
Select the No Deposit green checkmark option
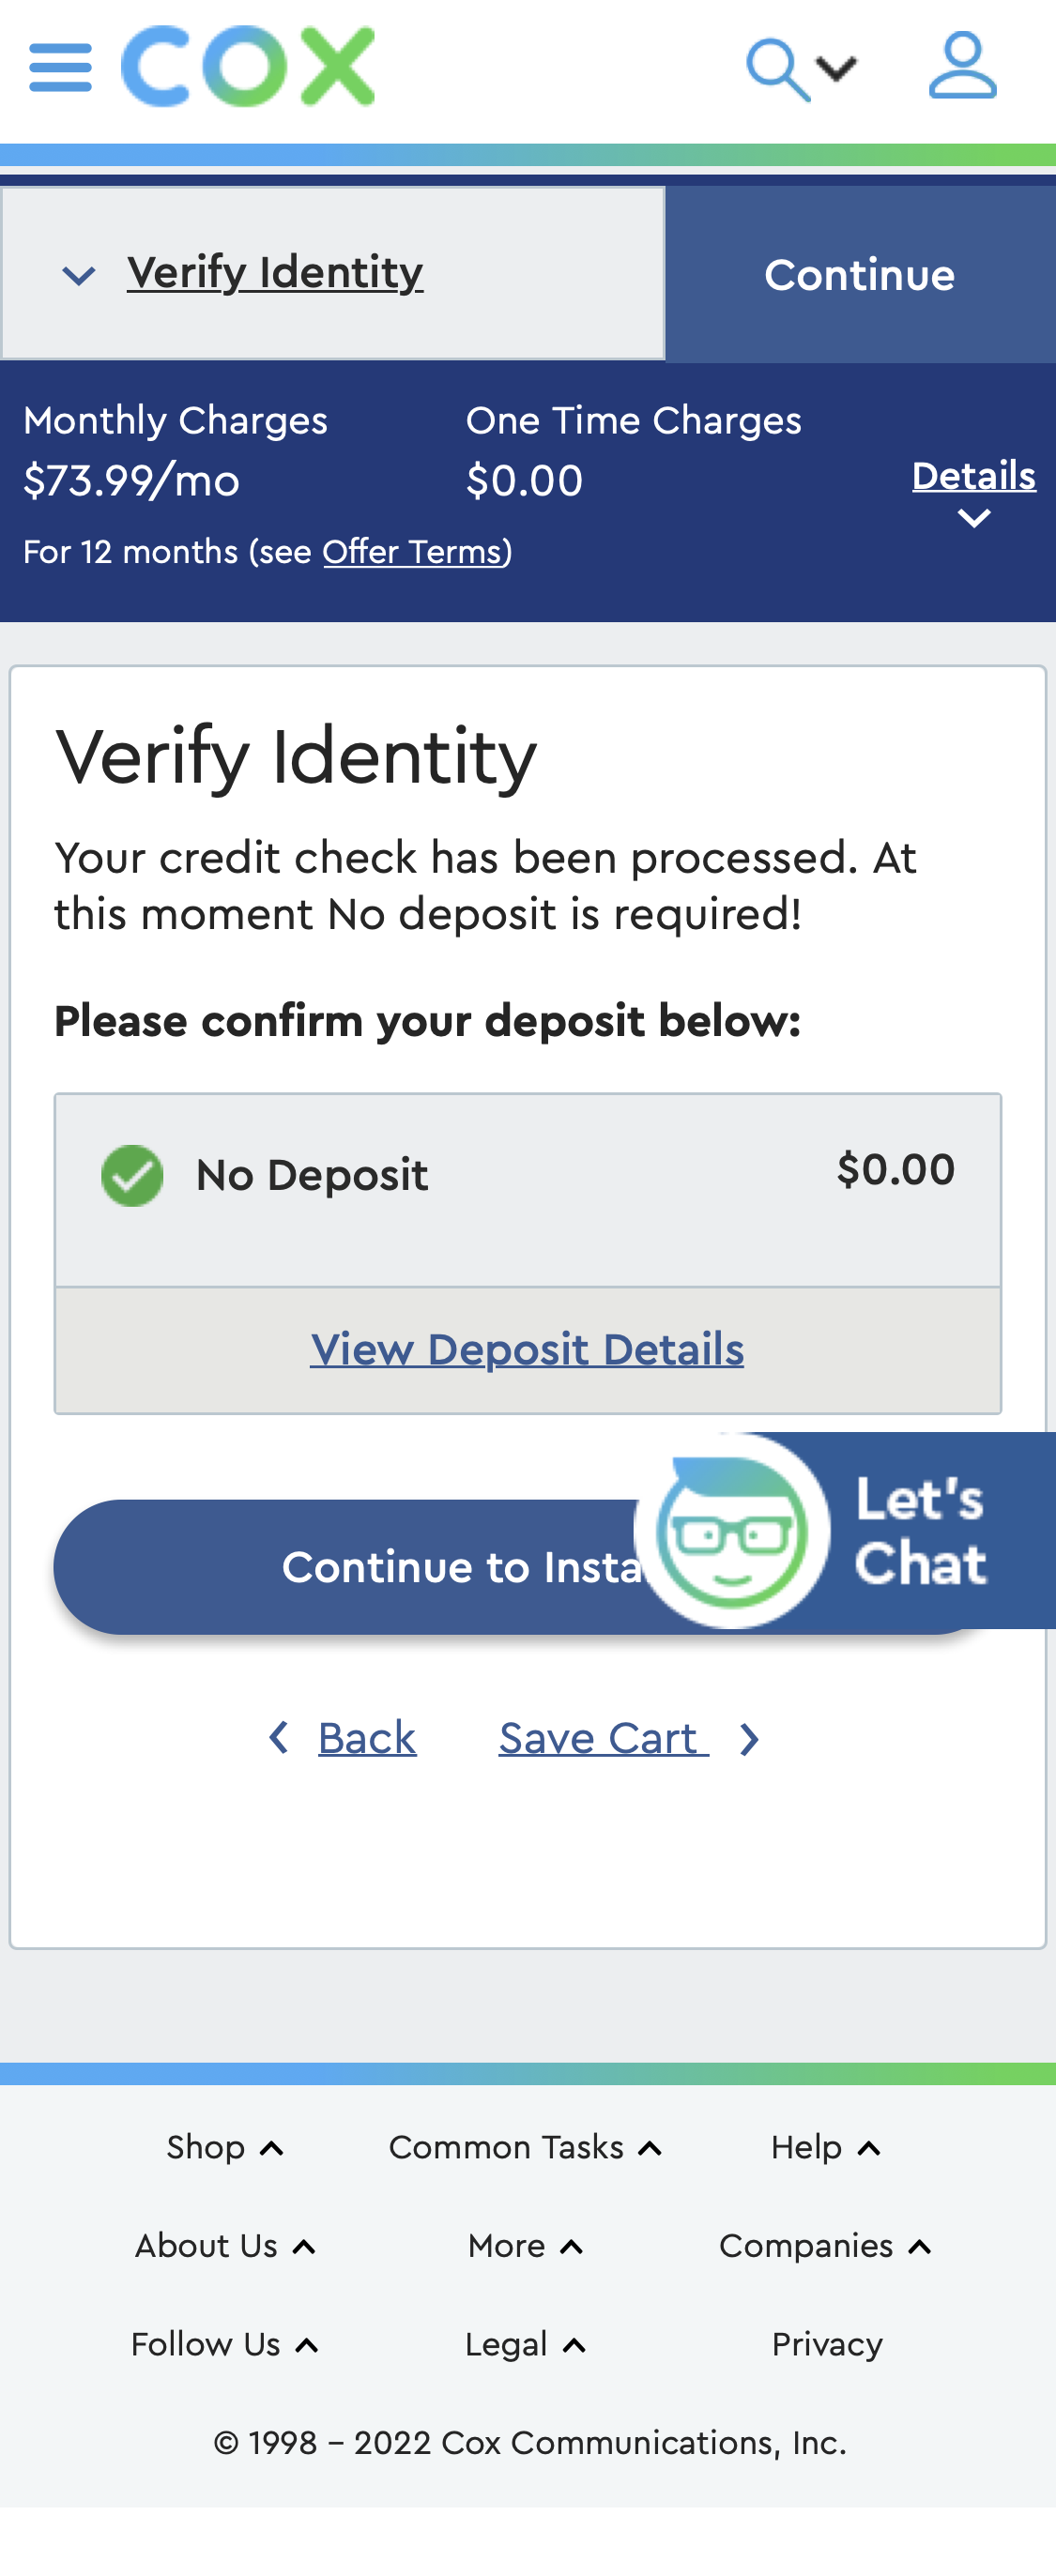pos(132,1175)
